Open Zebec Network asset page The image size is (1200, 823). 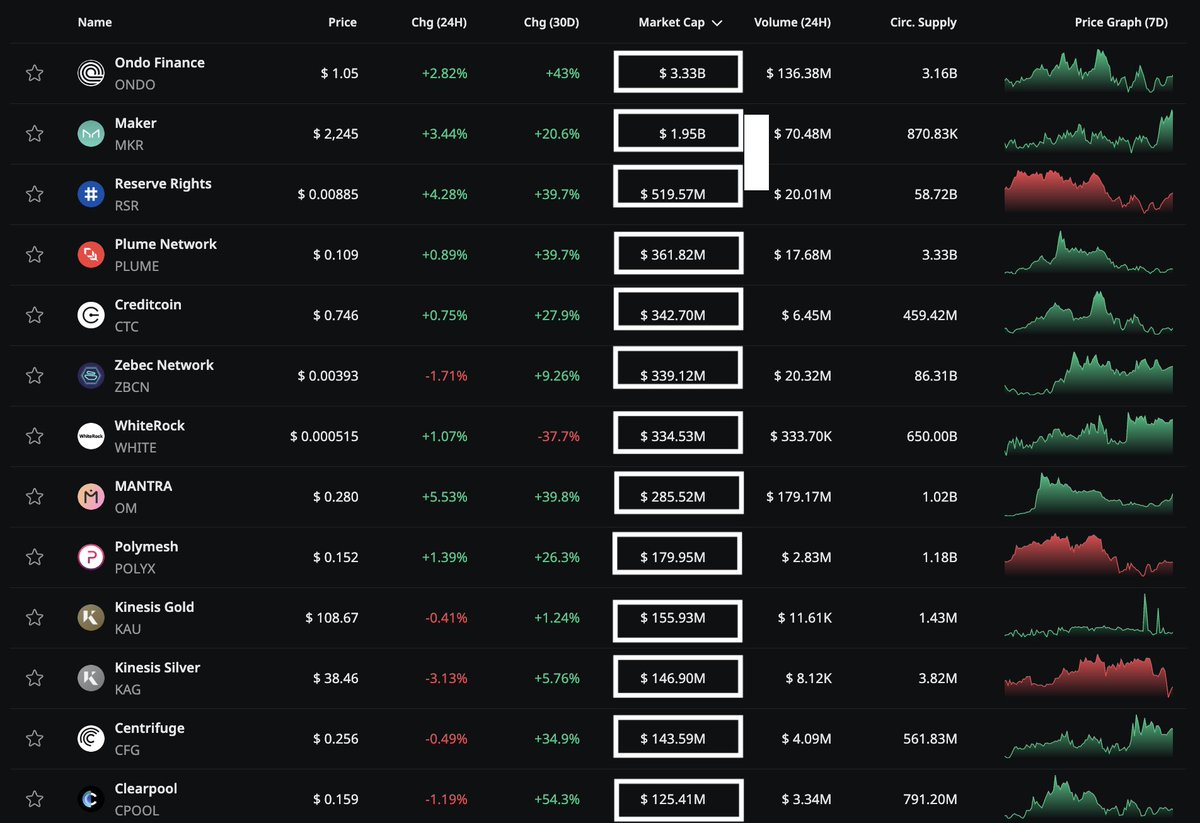coord(164,365)
